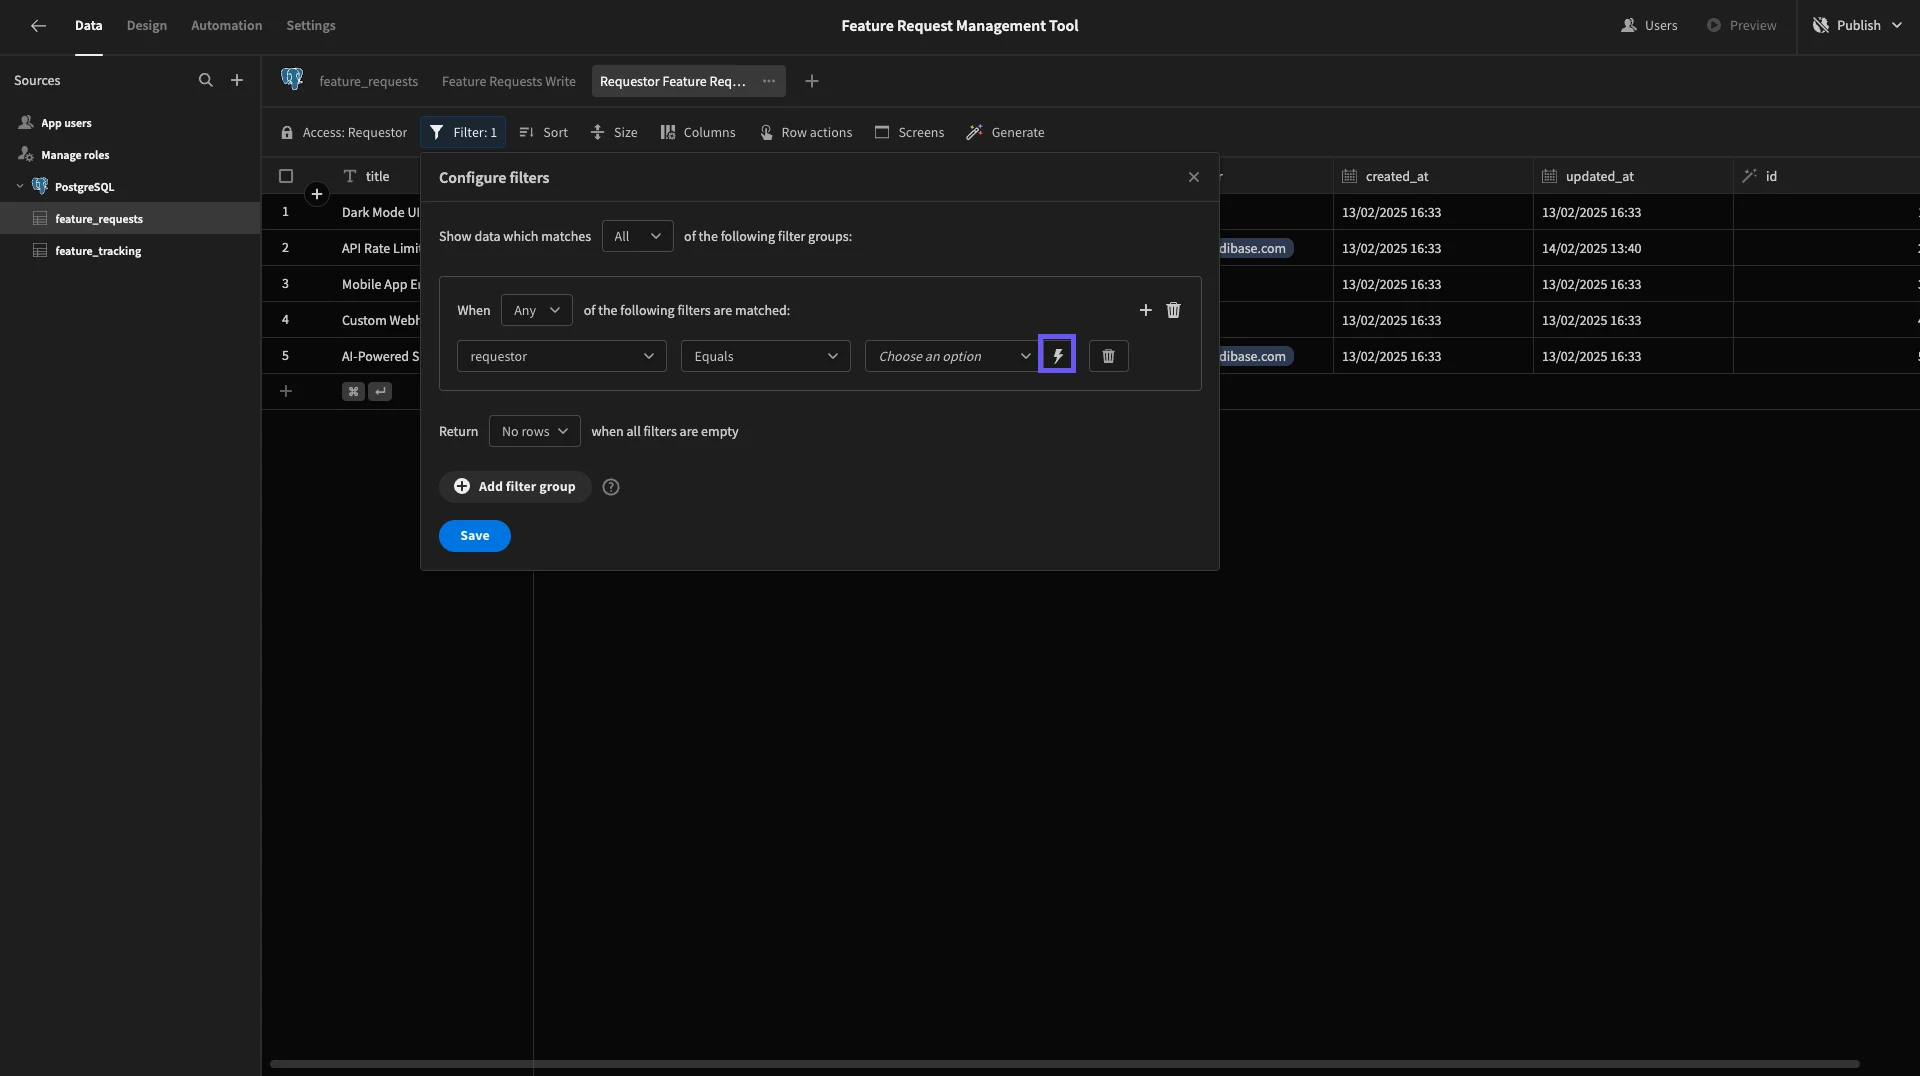Screen dimensions: 1920x1076
Task: Open the Sort options
Action: pos(544,132)
